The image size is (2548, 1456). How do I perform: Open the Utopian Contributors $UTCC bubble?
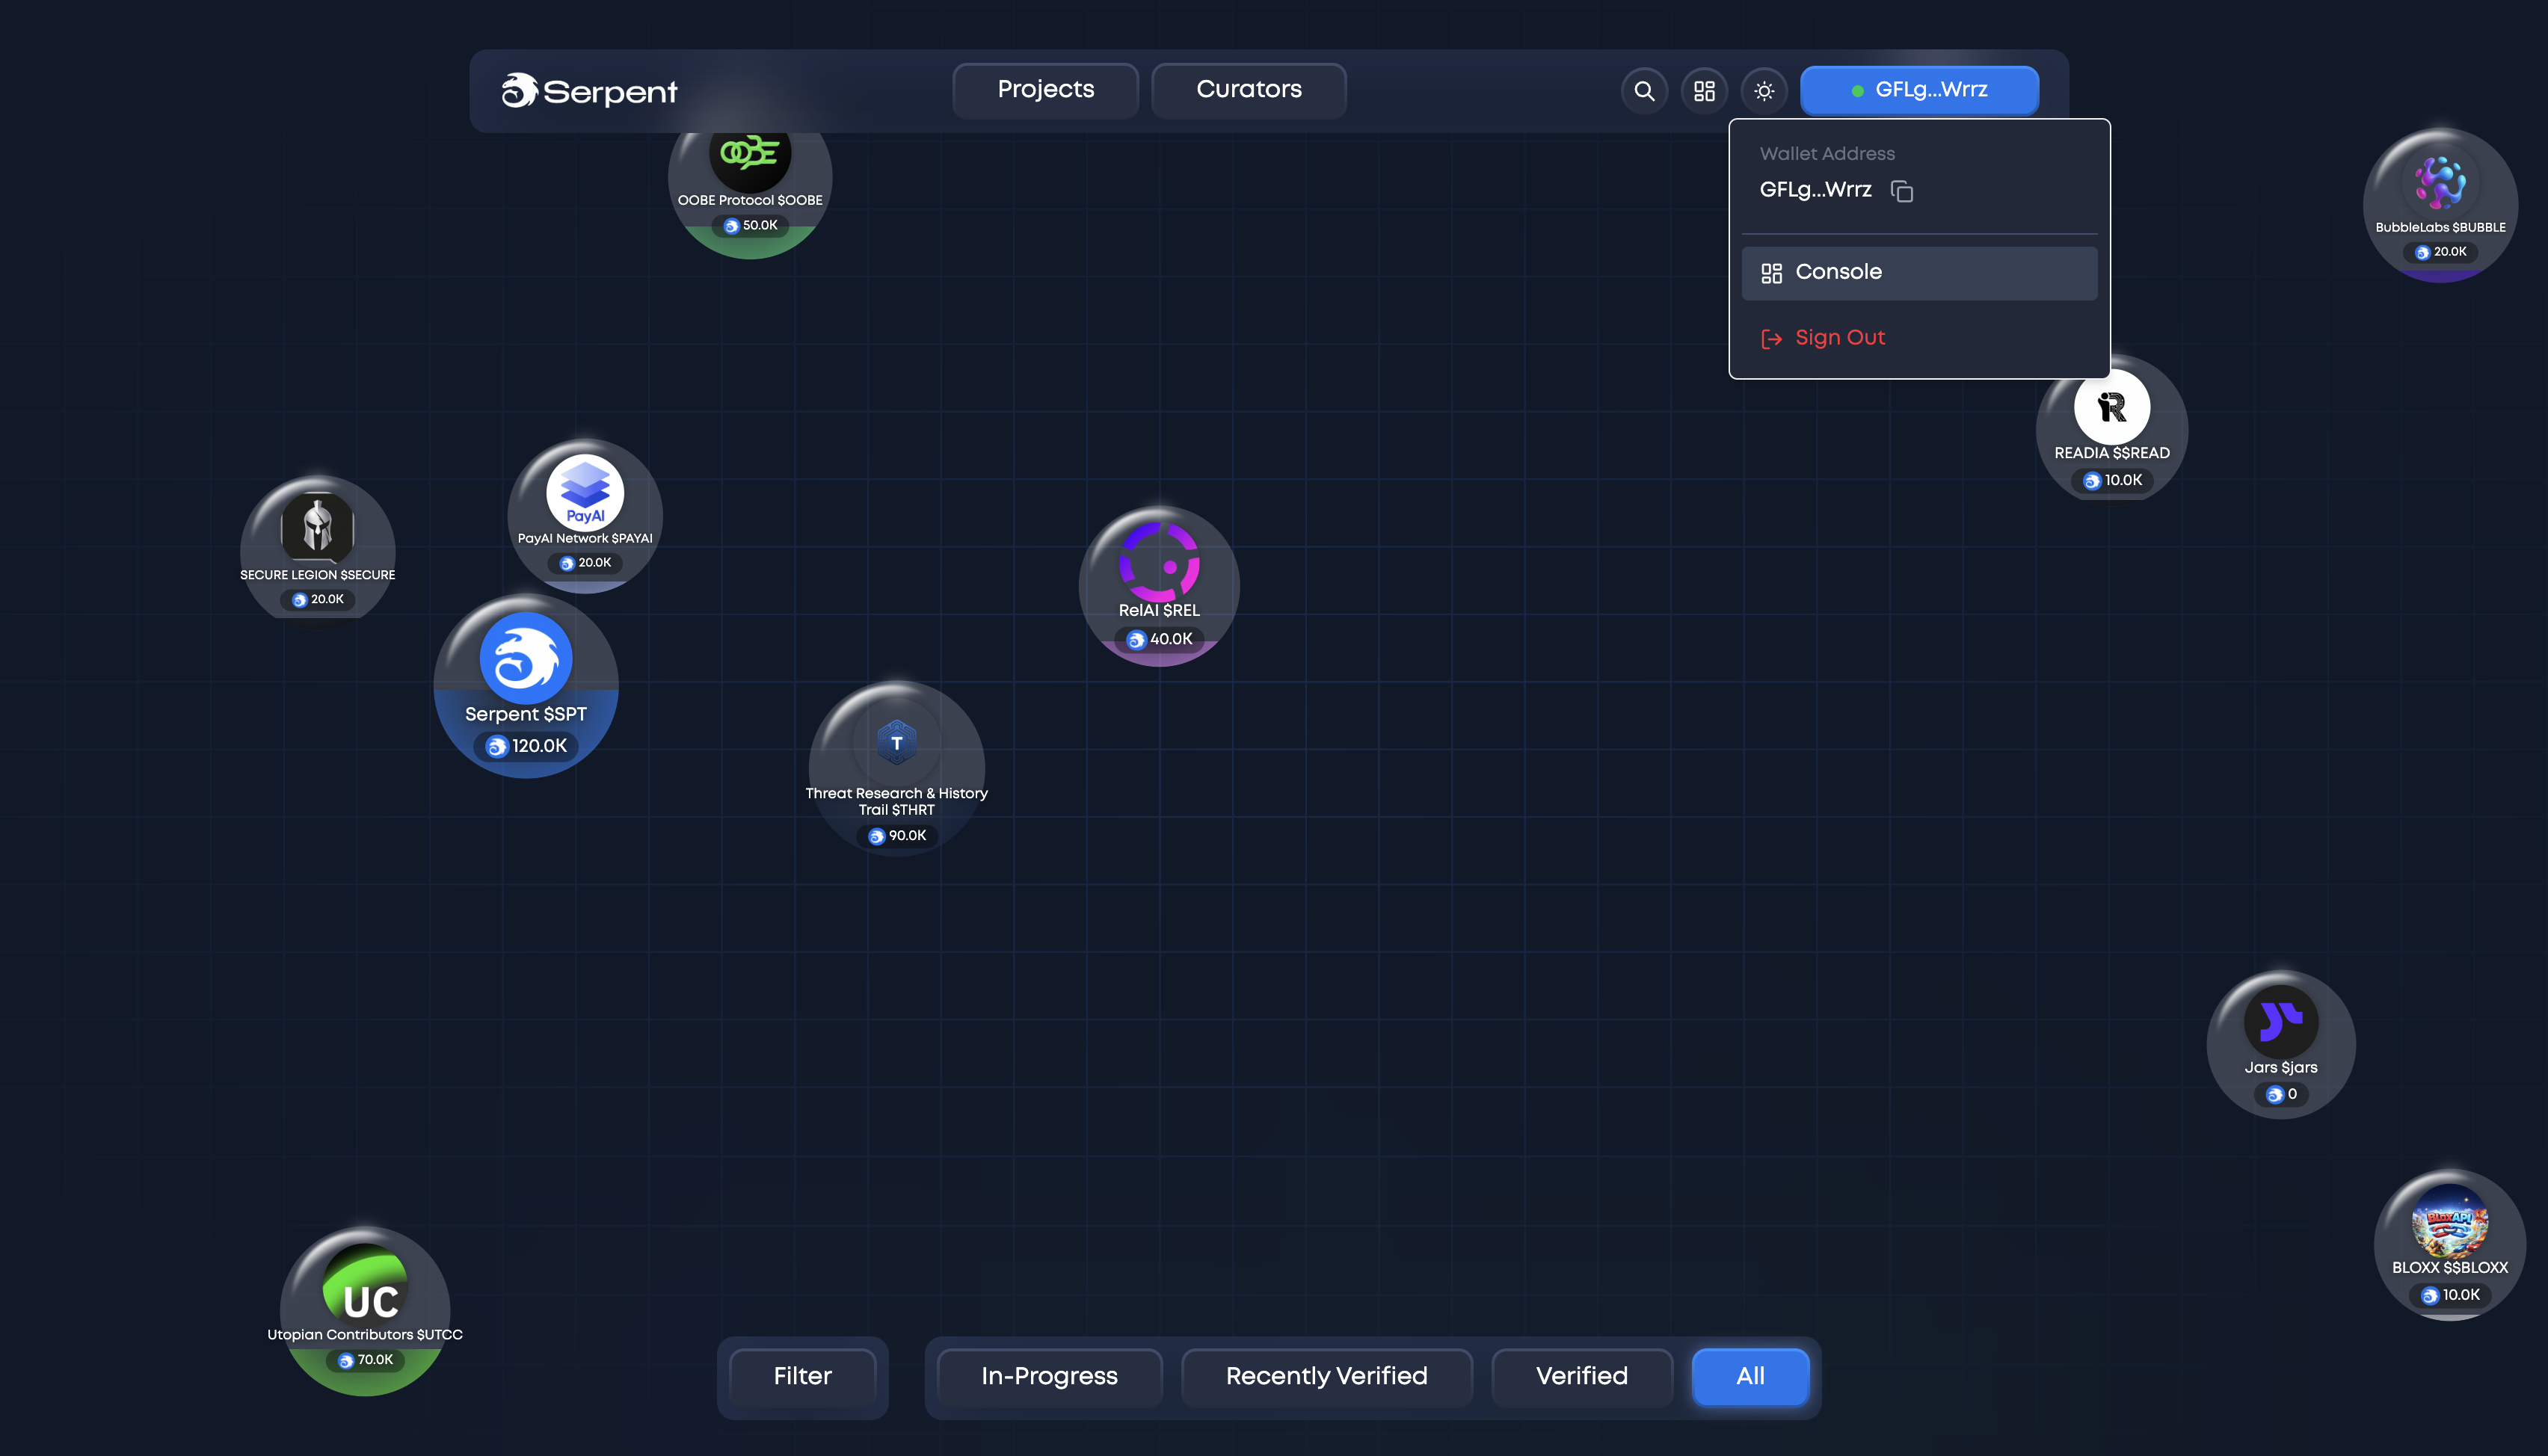365,1310
